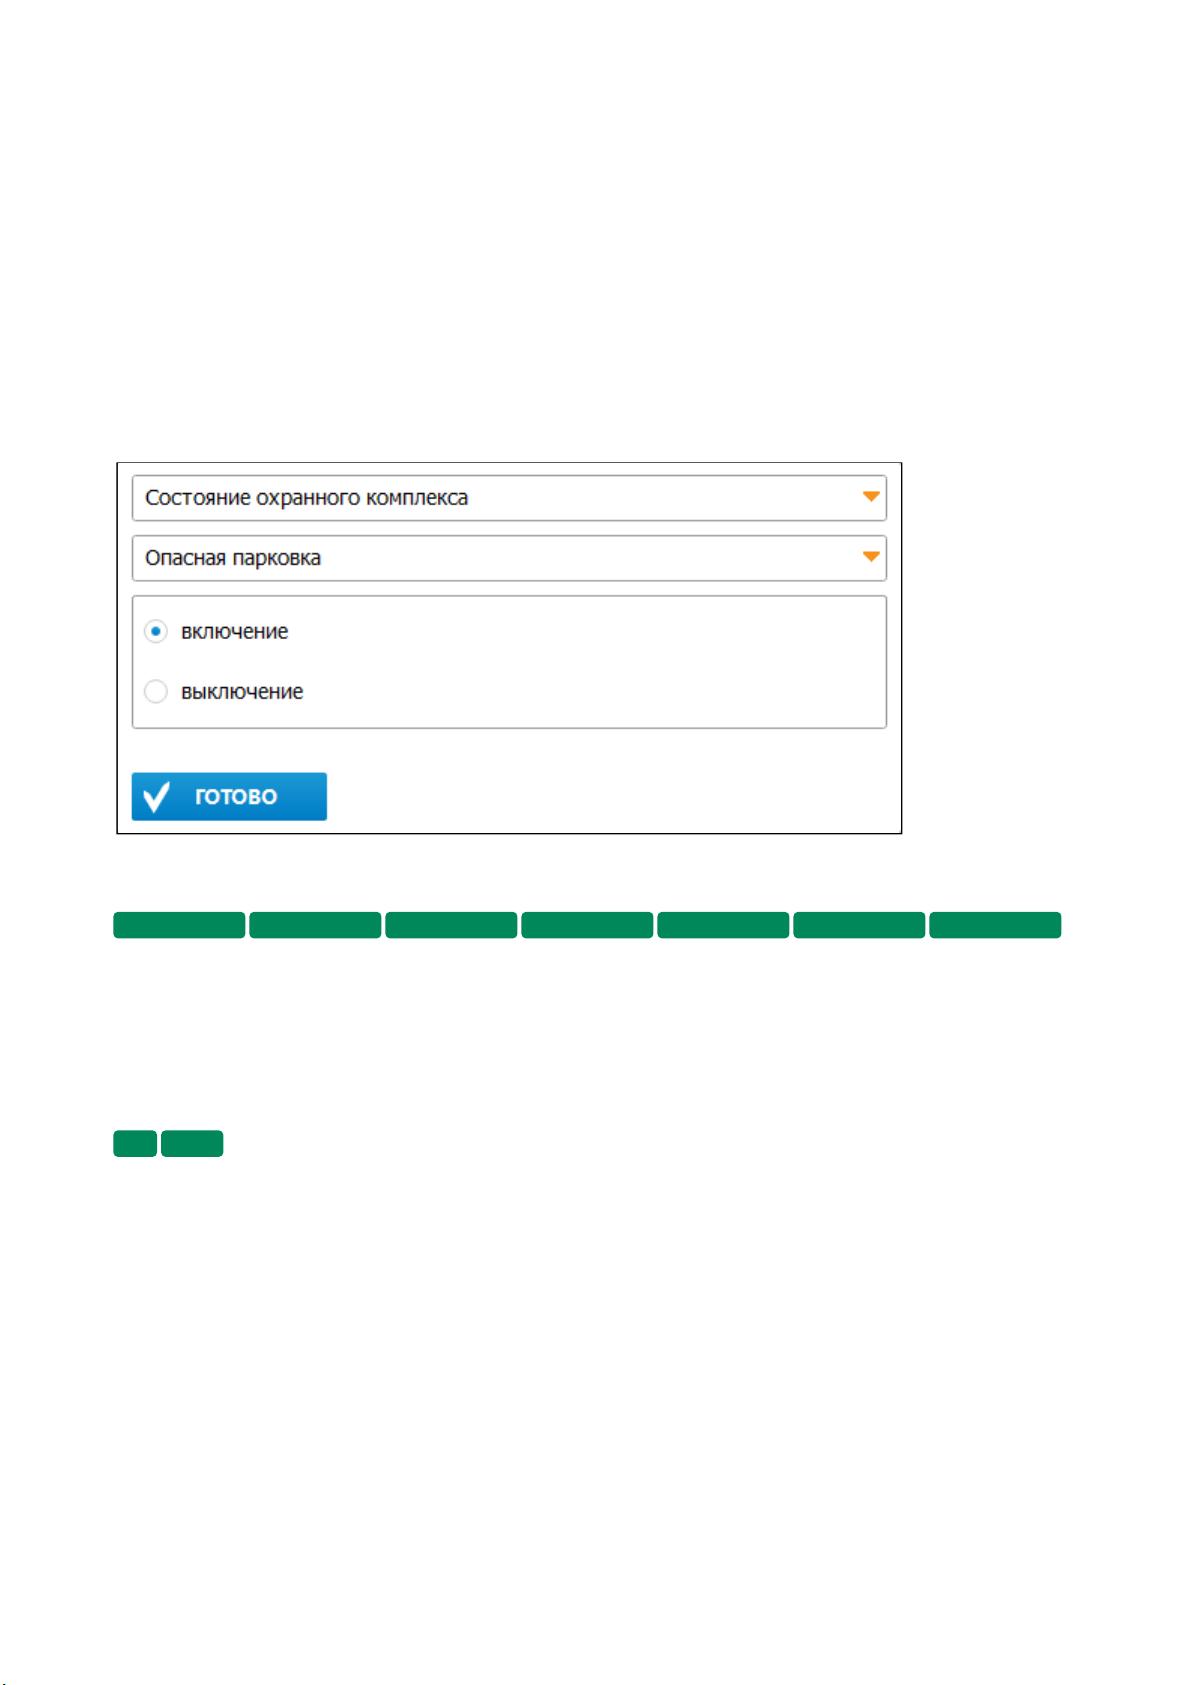Click last green bar in long row
This screenshot has height=1685, width=1192.
coord(995,925)
